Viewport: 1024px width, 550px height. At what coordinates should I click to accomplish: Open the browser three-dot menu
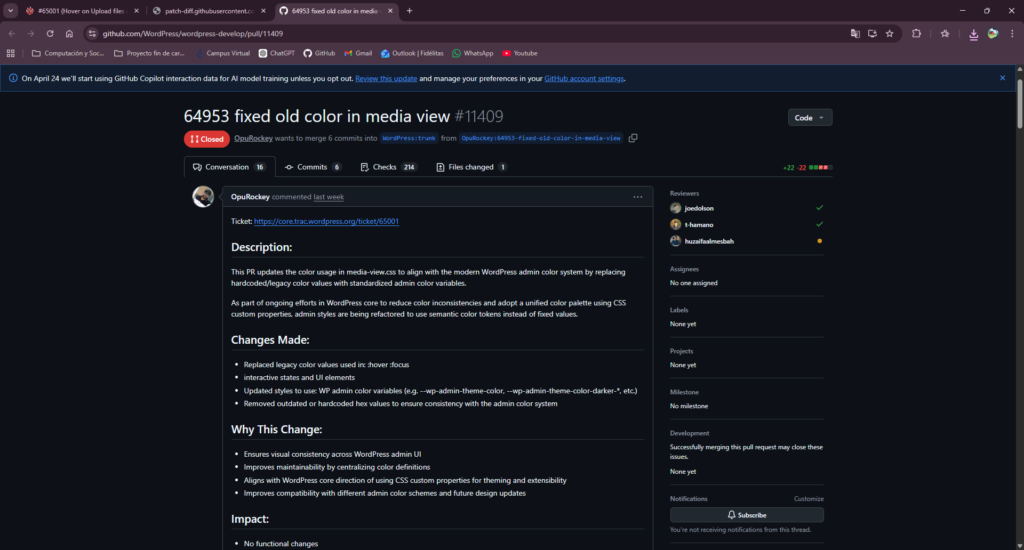coord(1012,33)
